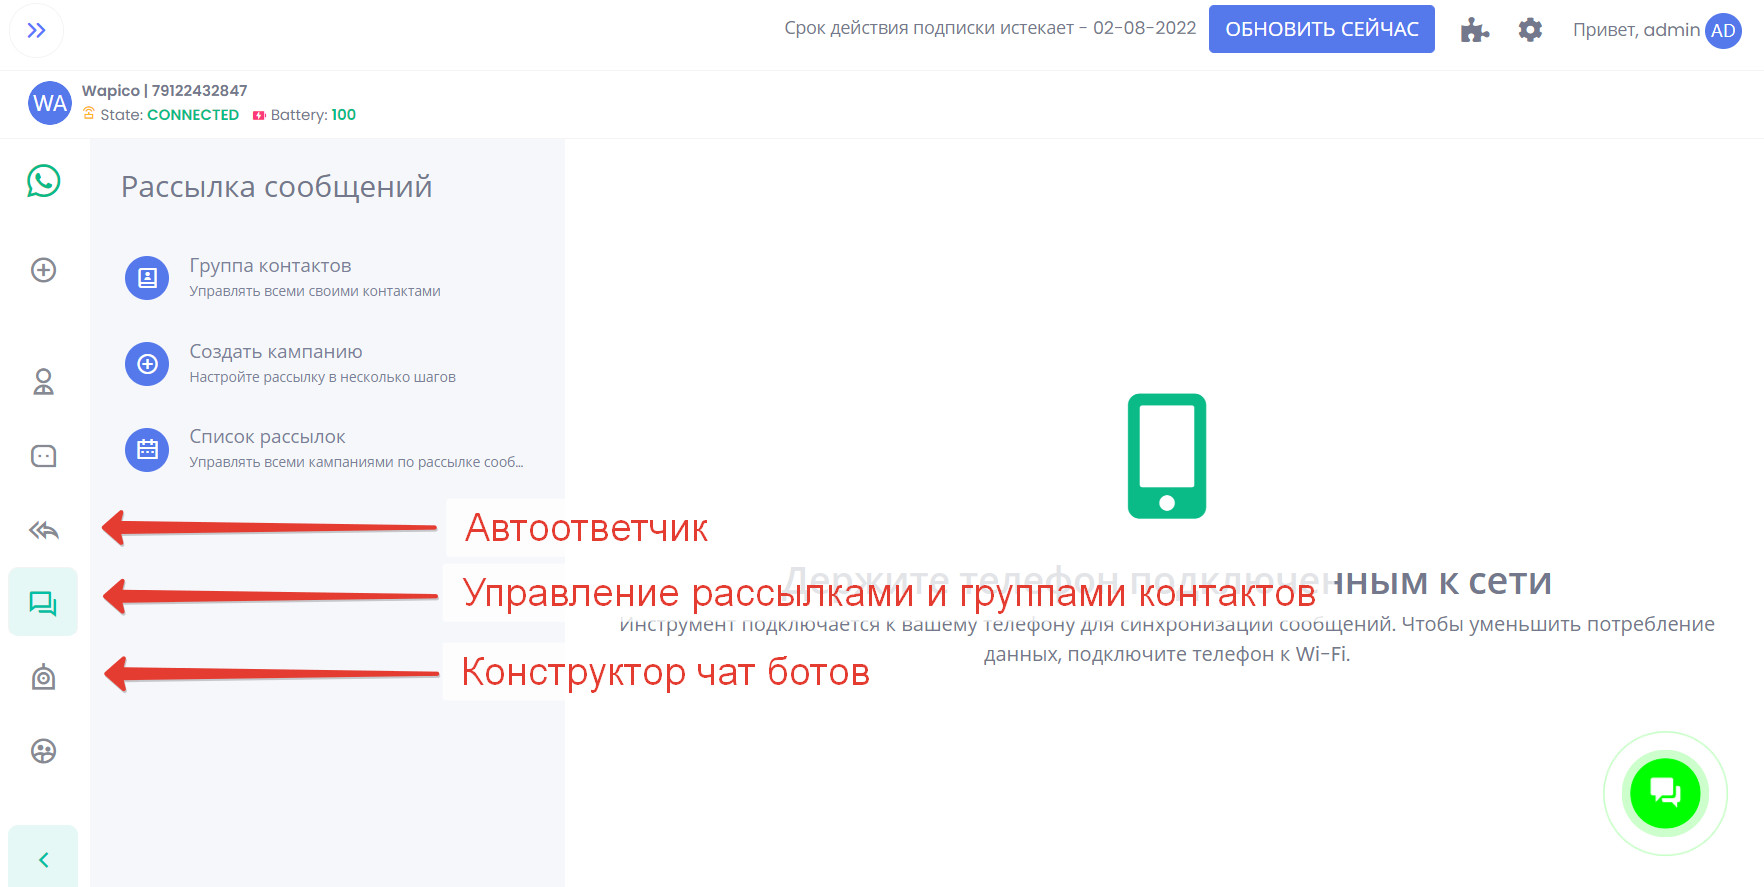Click the subscription expiry date text

(x=990, y=28)
